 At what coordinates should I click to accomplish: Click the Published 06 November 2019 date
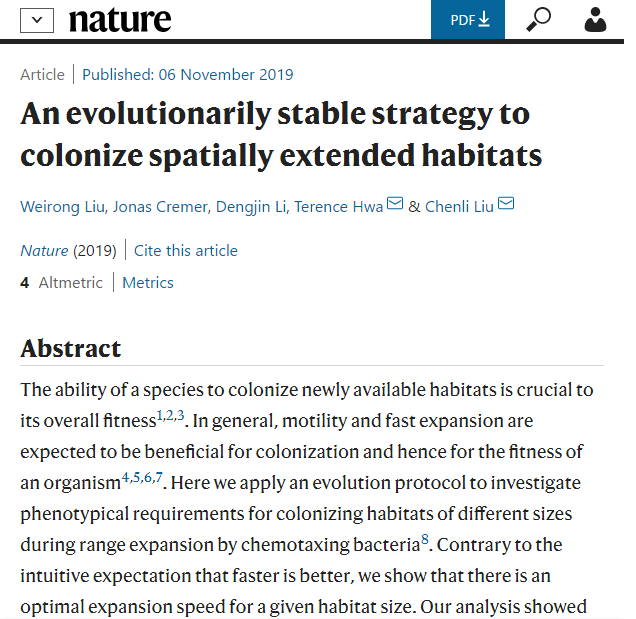coord(188,74)
